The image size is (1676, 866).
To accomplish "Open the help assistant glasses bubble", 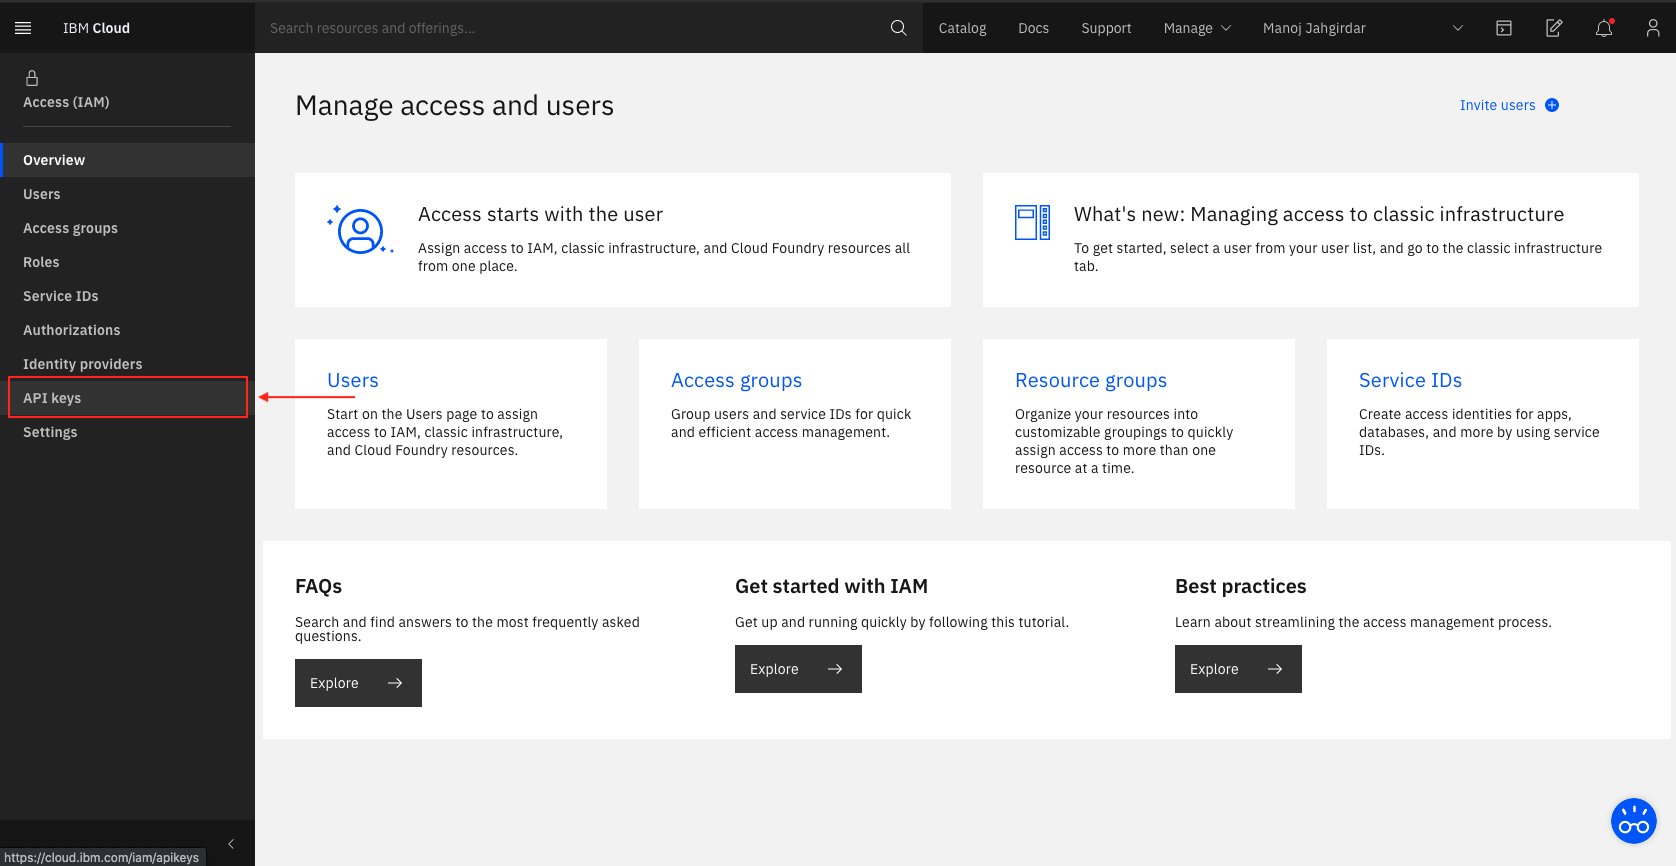I will pos(1634,821).
